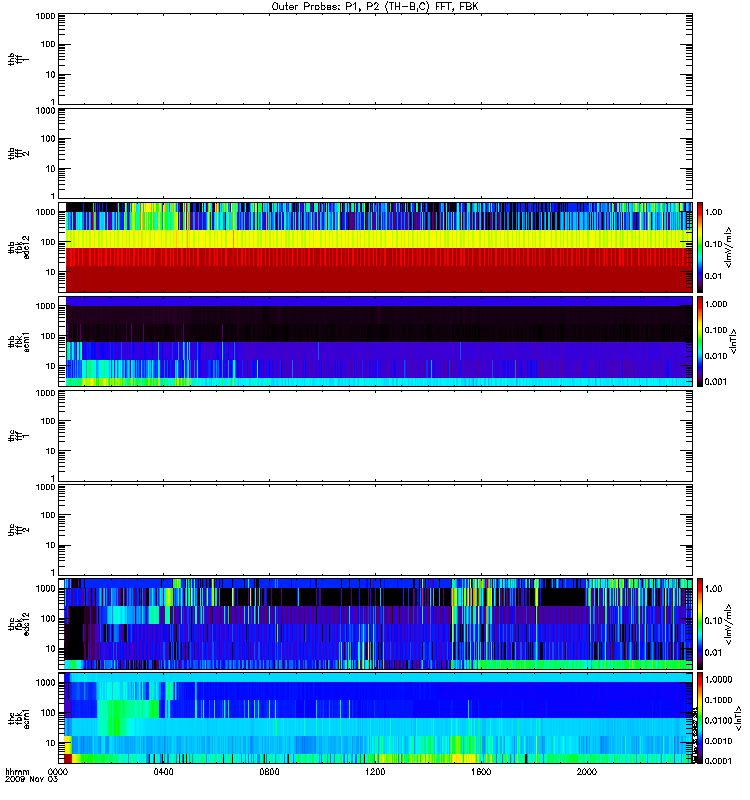Image resolution: width=750 pixels, height=800 pixels.
Task: Click the 0.010 tick on thb scm1 colorbar
Action: [716, 356]
